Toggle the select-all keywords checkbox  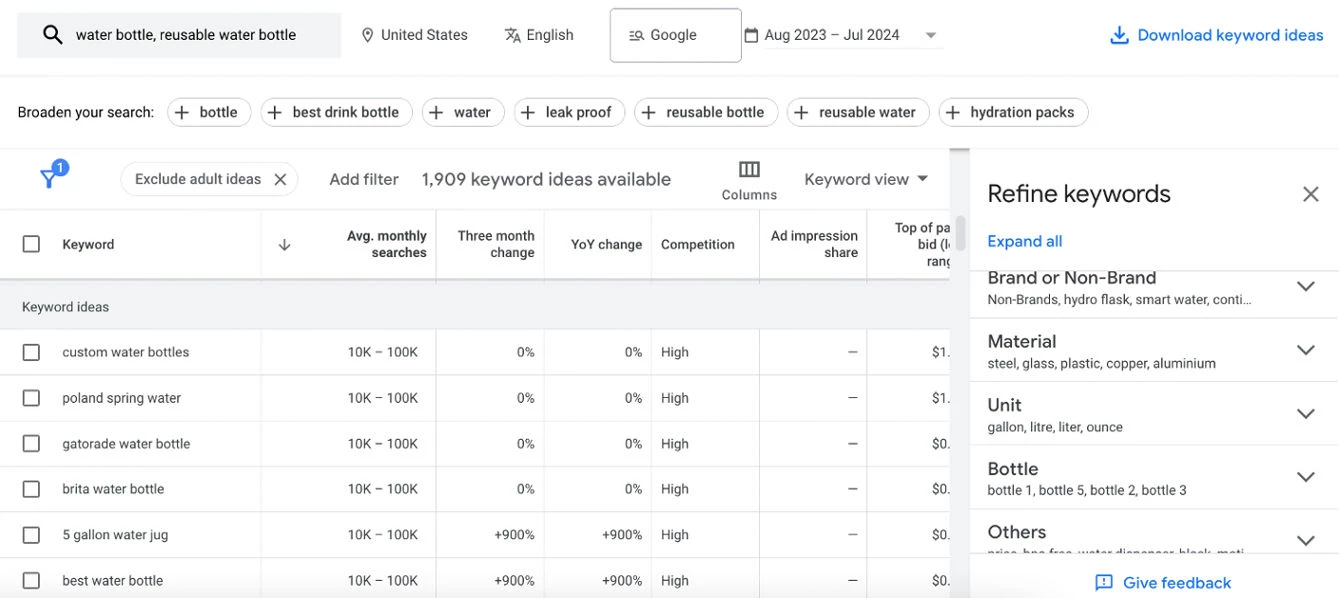31,244
